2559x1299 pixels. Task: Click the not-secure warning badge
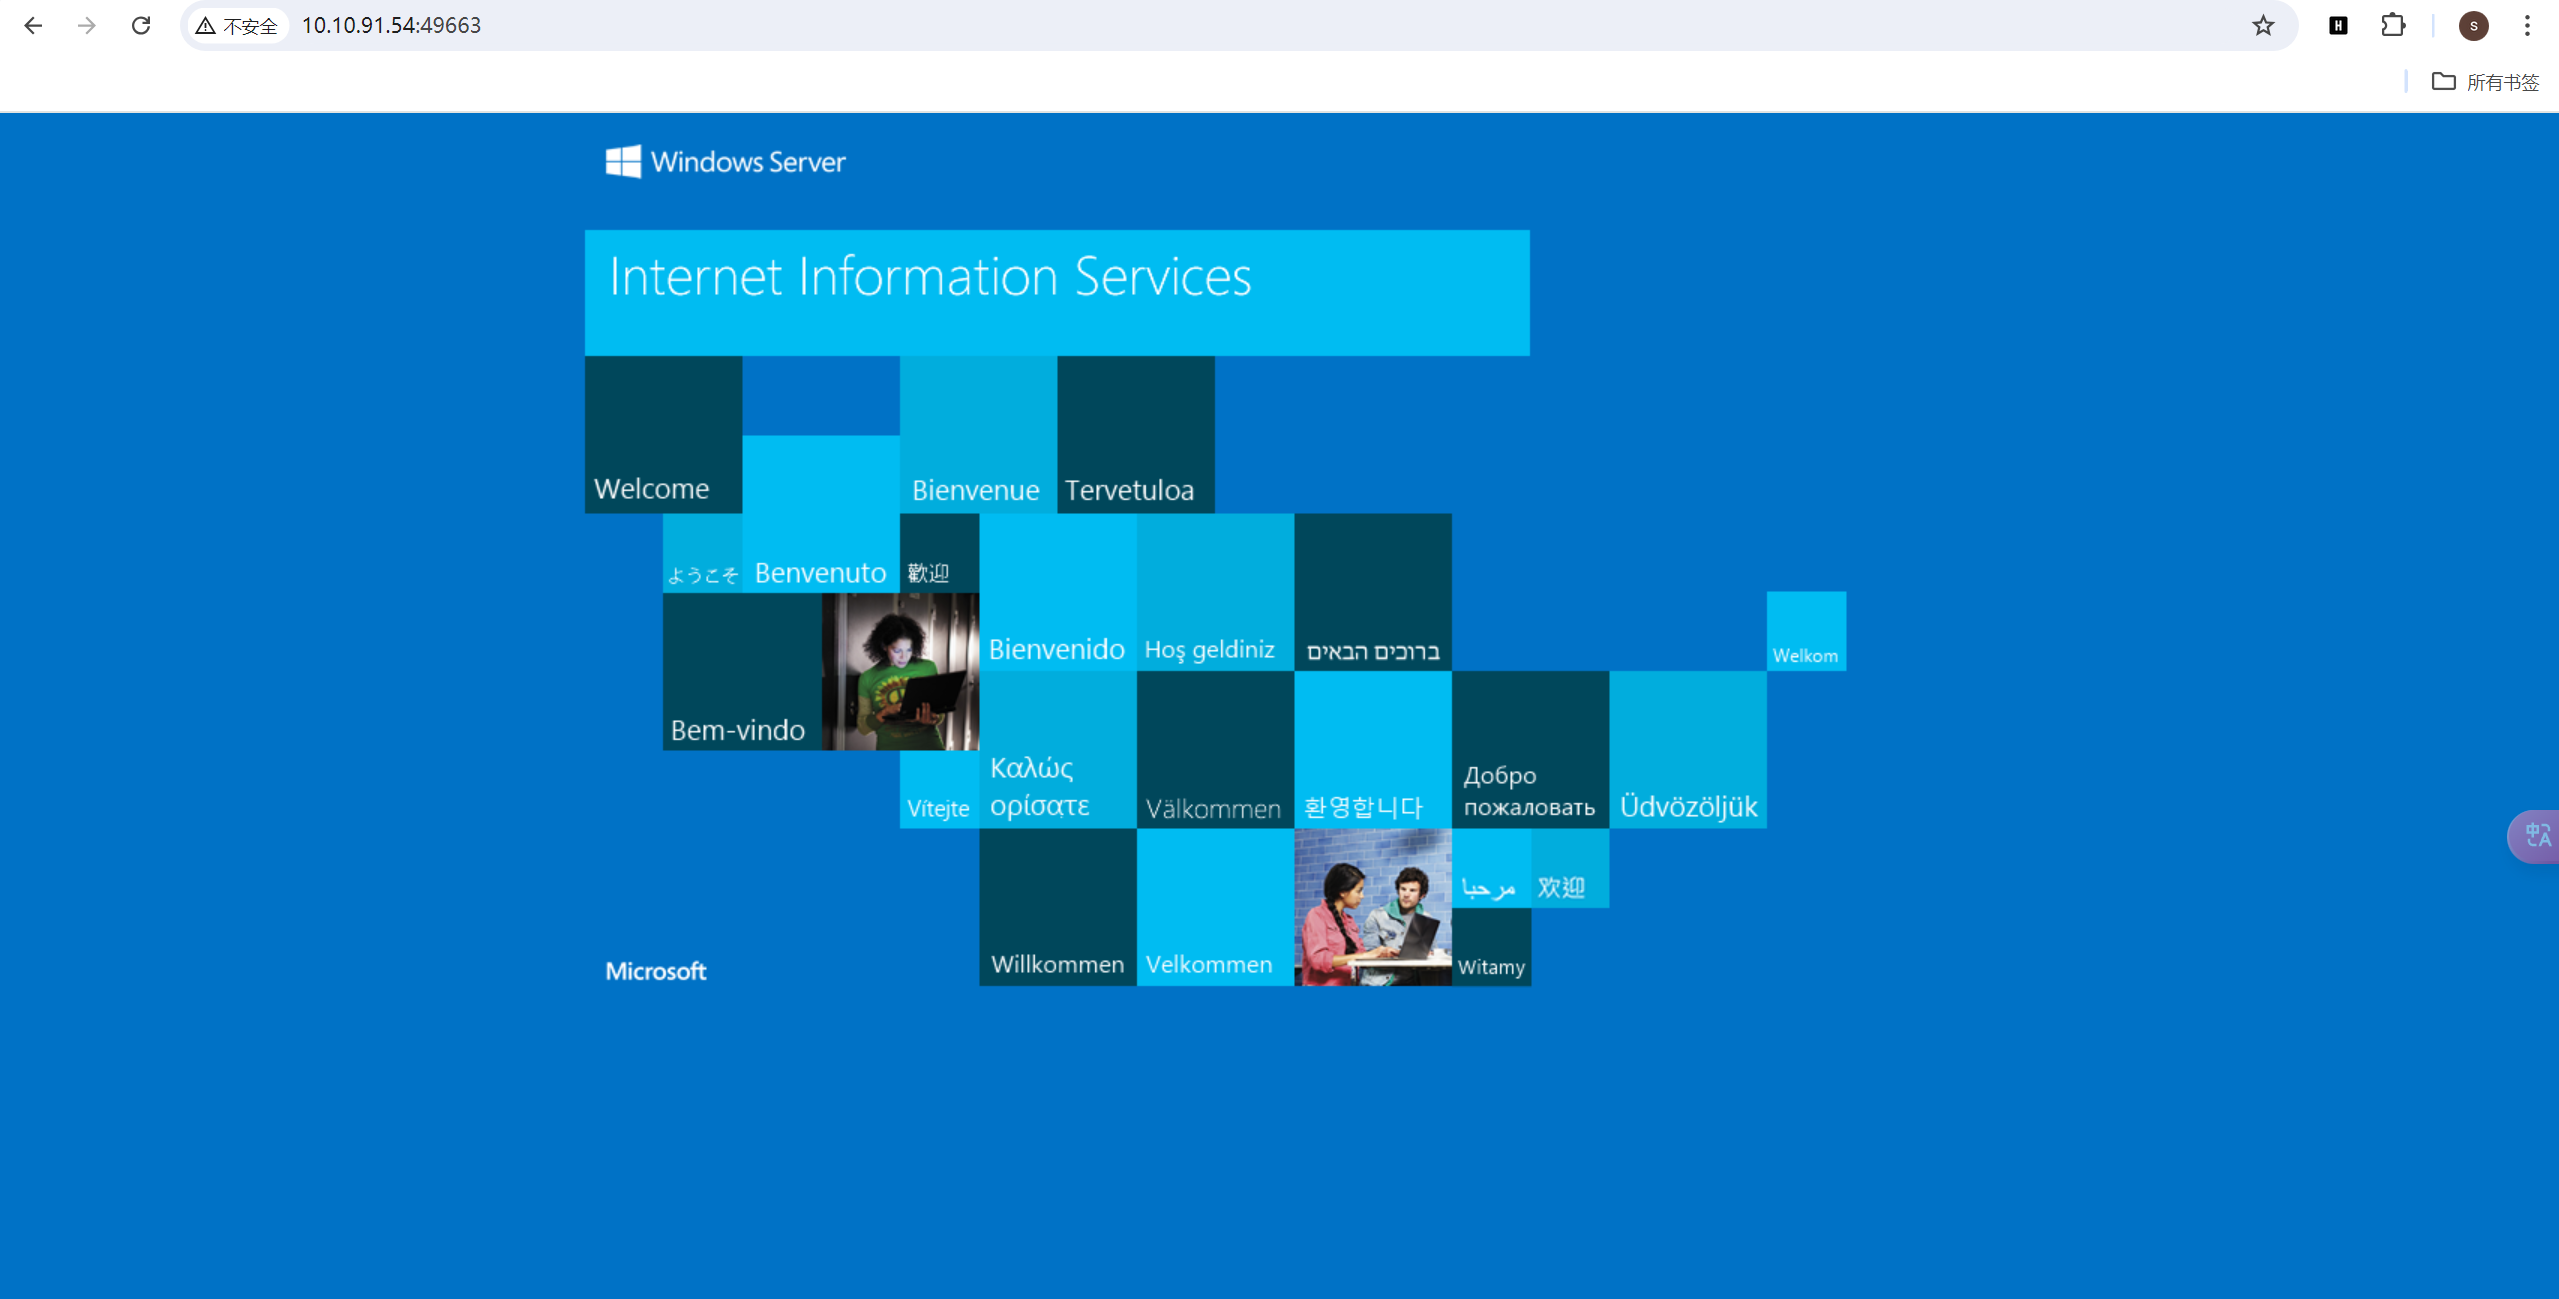(x=237, y=25)
